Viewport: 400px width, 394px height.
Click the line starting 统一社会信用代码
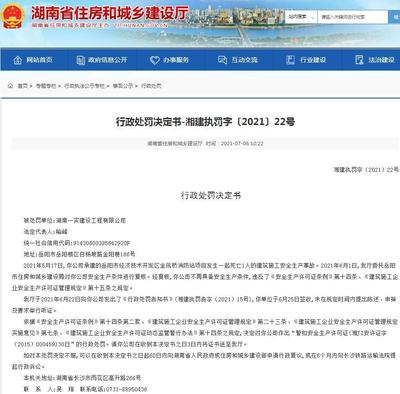pyautogui.click(x=77, y=243)
